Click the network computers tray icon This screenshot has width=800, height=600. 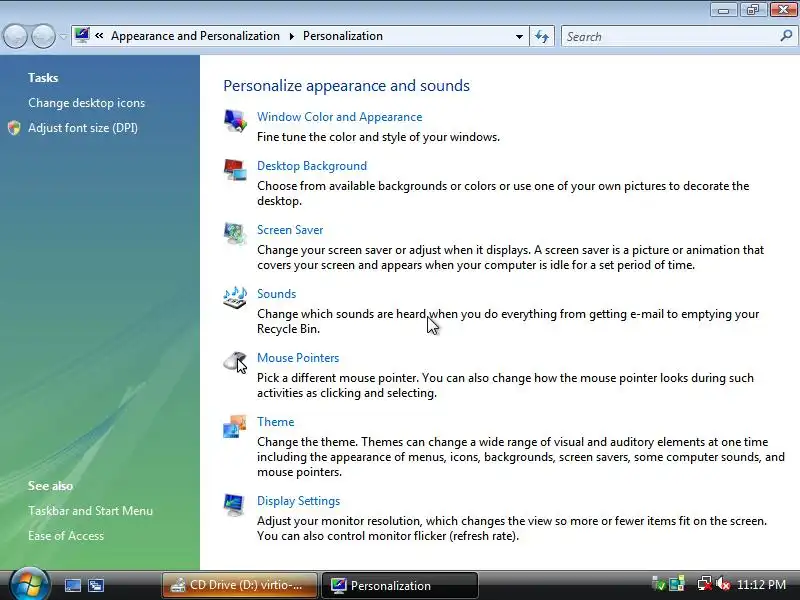(677, 584)
